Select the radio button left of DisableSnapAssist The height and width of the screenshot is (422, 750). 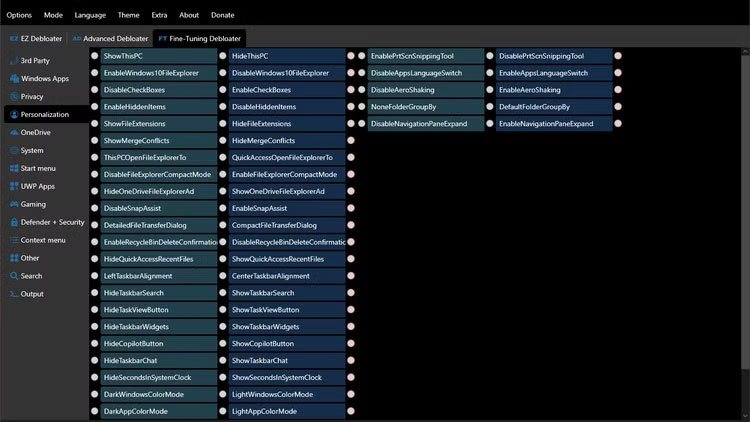[95, 208]
